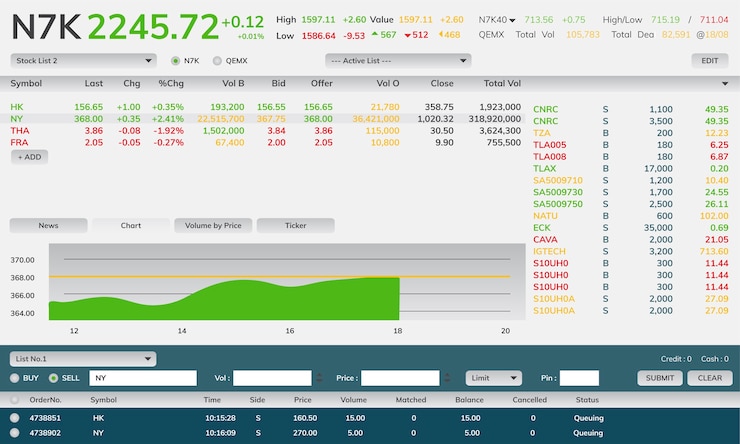Expand the ticker column header arrow
Viewport: 740px width, 444px height.
[725, 84]
